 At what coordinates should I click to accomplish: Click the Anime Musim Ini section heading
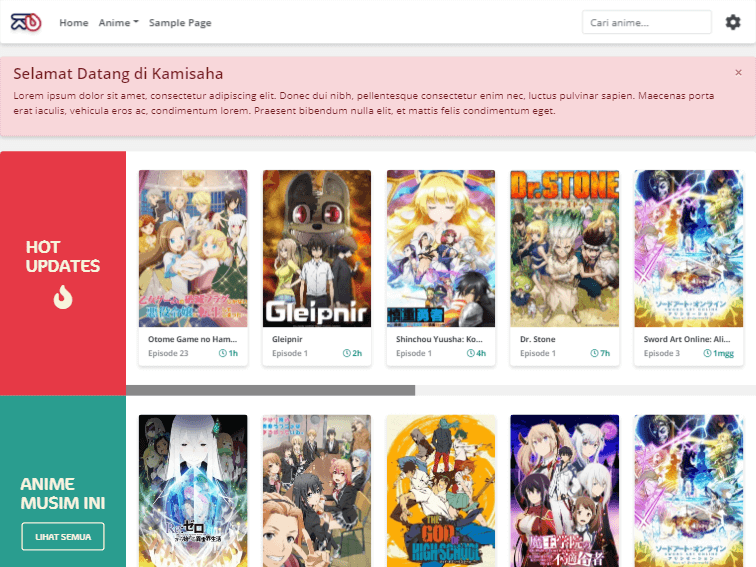pyautogui.click(x=63, y=494)
